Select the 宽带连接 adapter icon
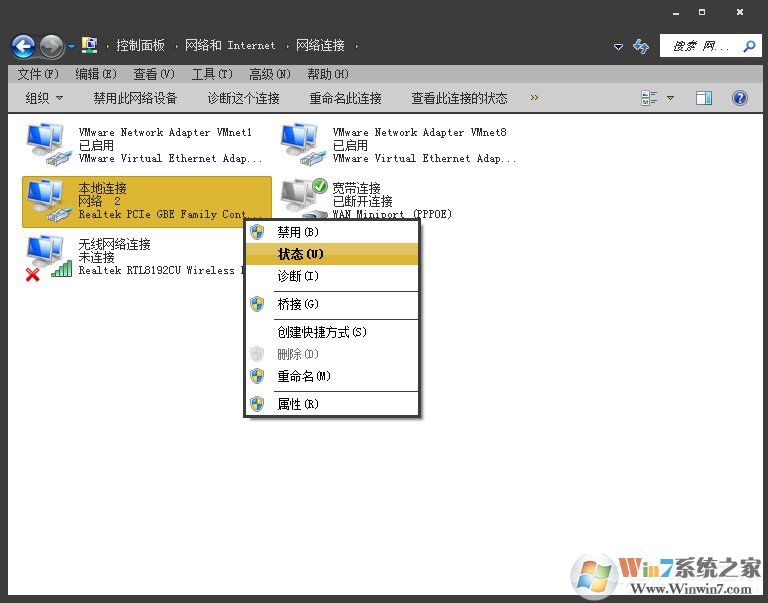 point(303,198)
